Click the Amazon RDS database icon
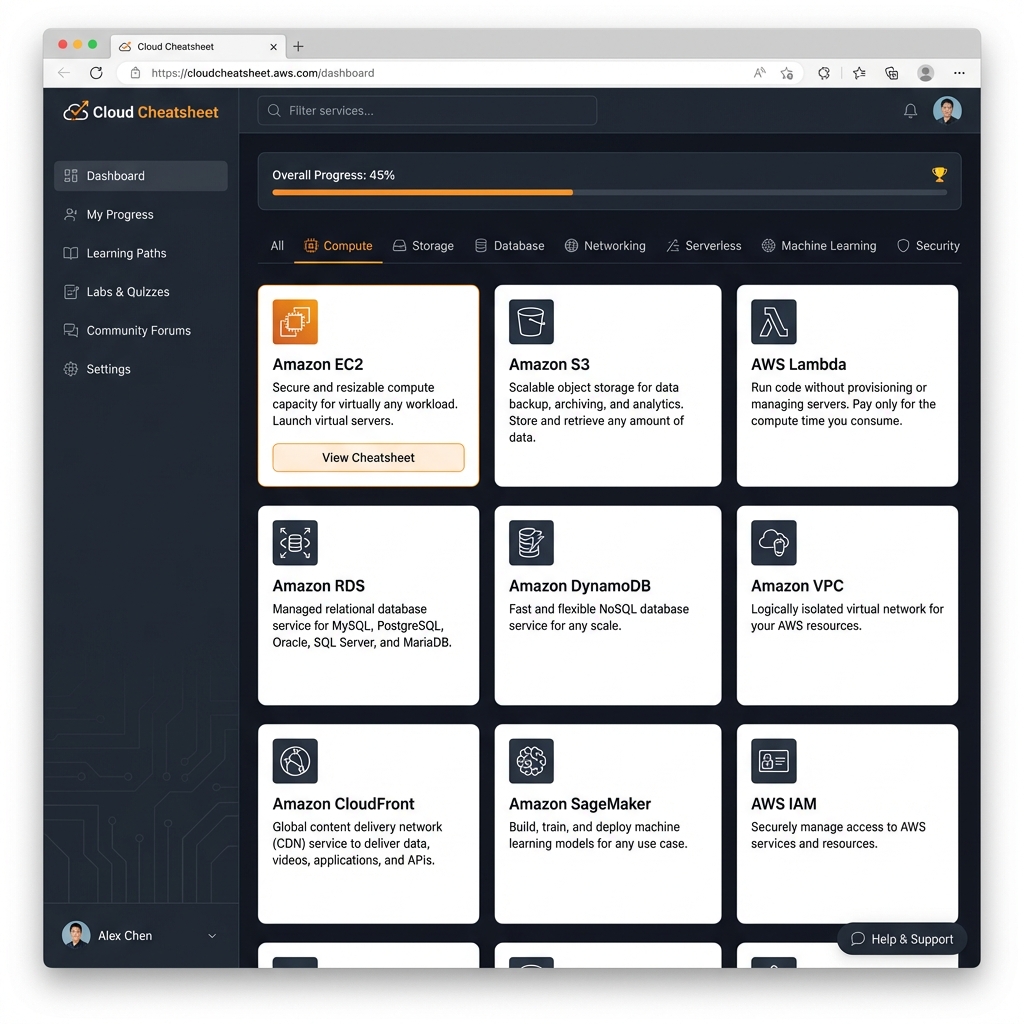The width and height of the screenshot is (1024, 1024). pyautogui.click(x=294, y=542)
